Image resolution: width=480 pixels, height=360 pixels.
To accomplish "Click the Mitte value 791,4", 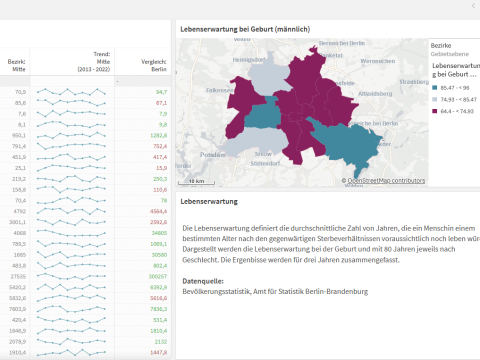I will (x=19, y=146).
